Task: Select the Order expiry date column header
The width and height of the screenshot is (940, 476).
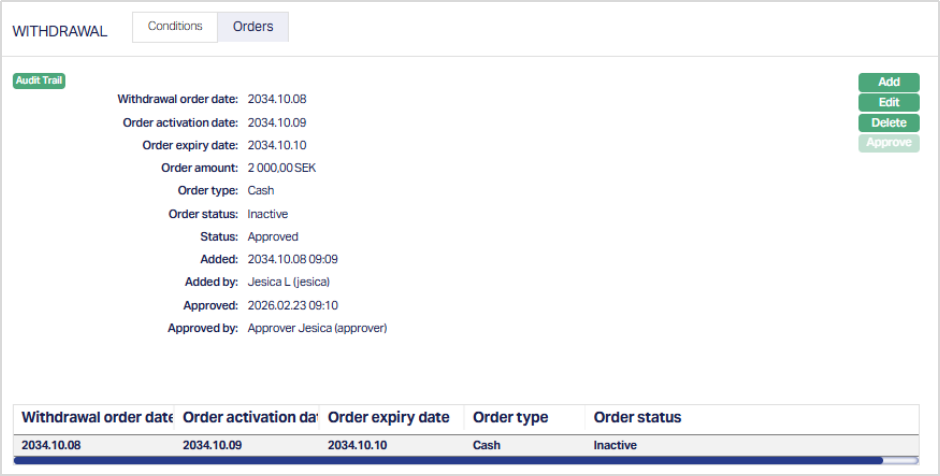Action: coord(388,418)
